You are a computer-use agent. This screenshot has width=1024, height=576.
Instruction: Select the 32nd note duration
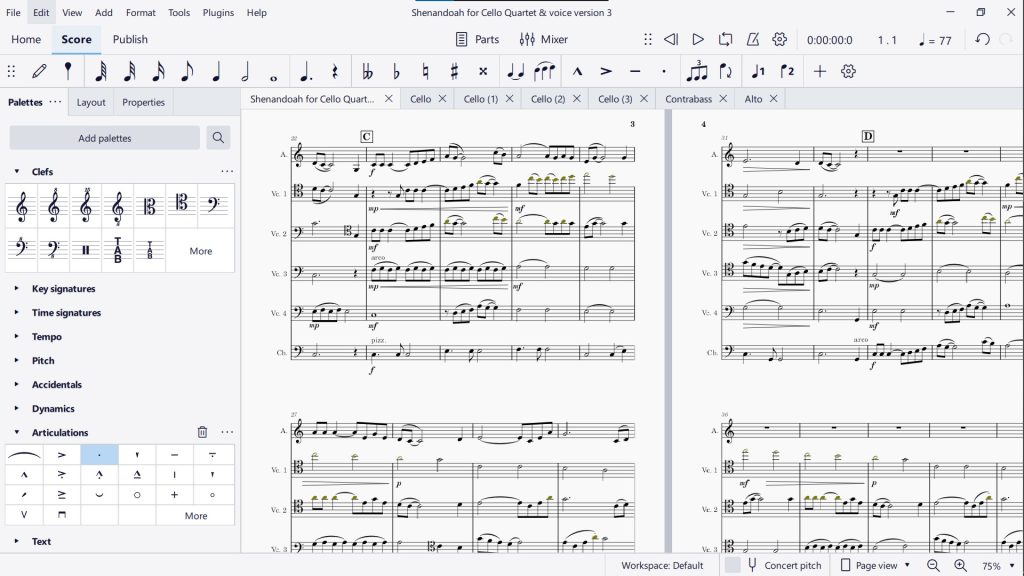pyautogui.click(x=129, y=72)
